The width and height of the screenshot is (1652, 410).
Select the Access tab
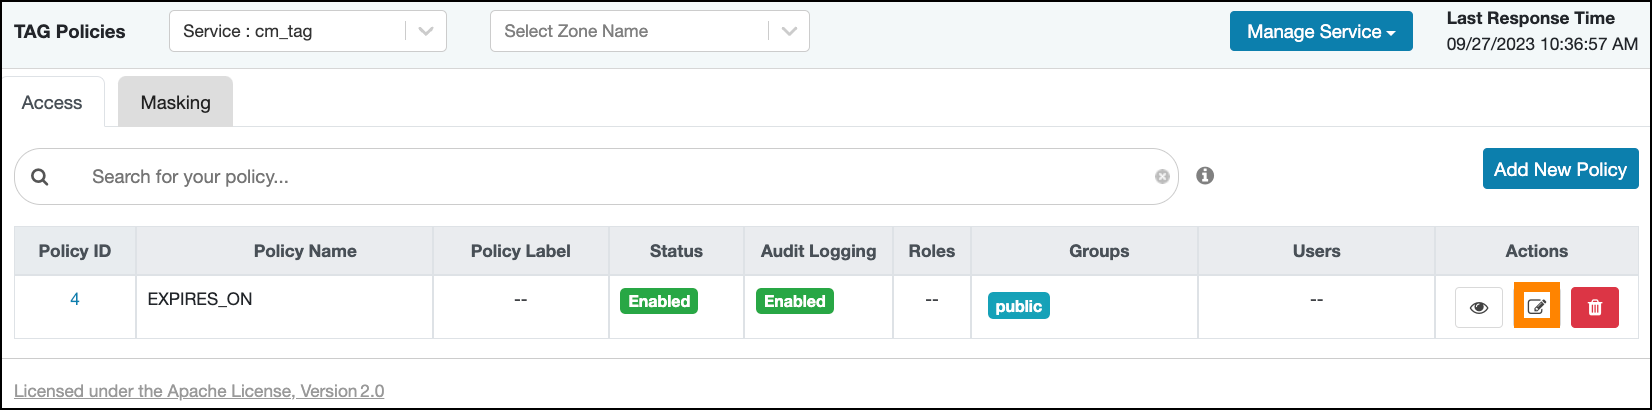(x=52, y=103)
